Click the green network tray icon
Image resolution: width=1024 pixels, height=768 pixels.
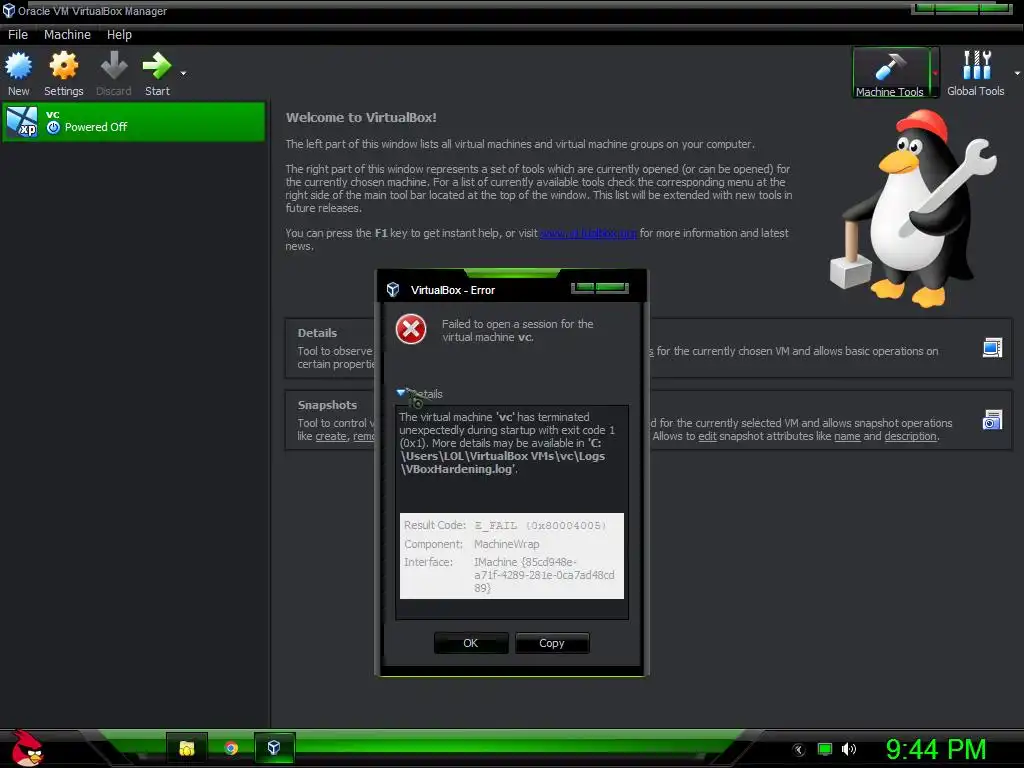(x=825, y=749)
